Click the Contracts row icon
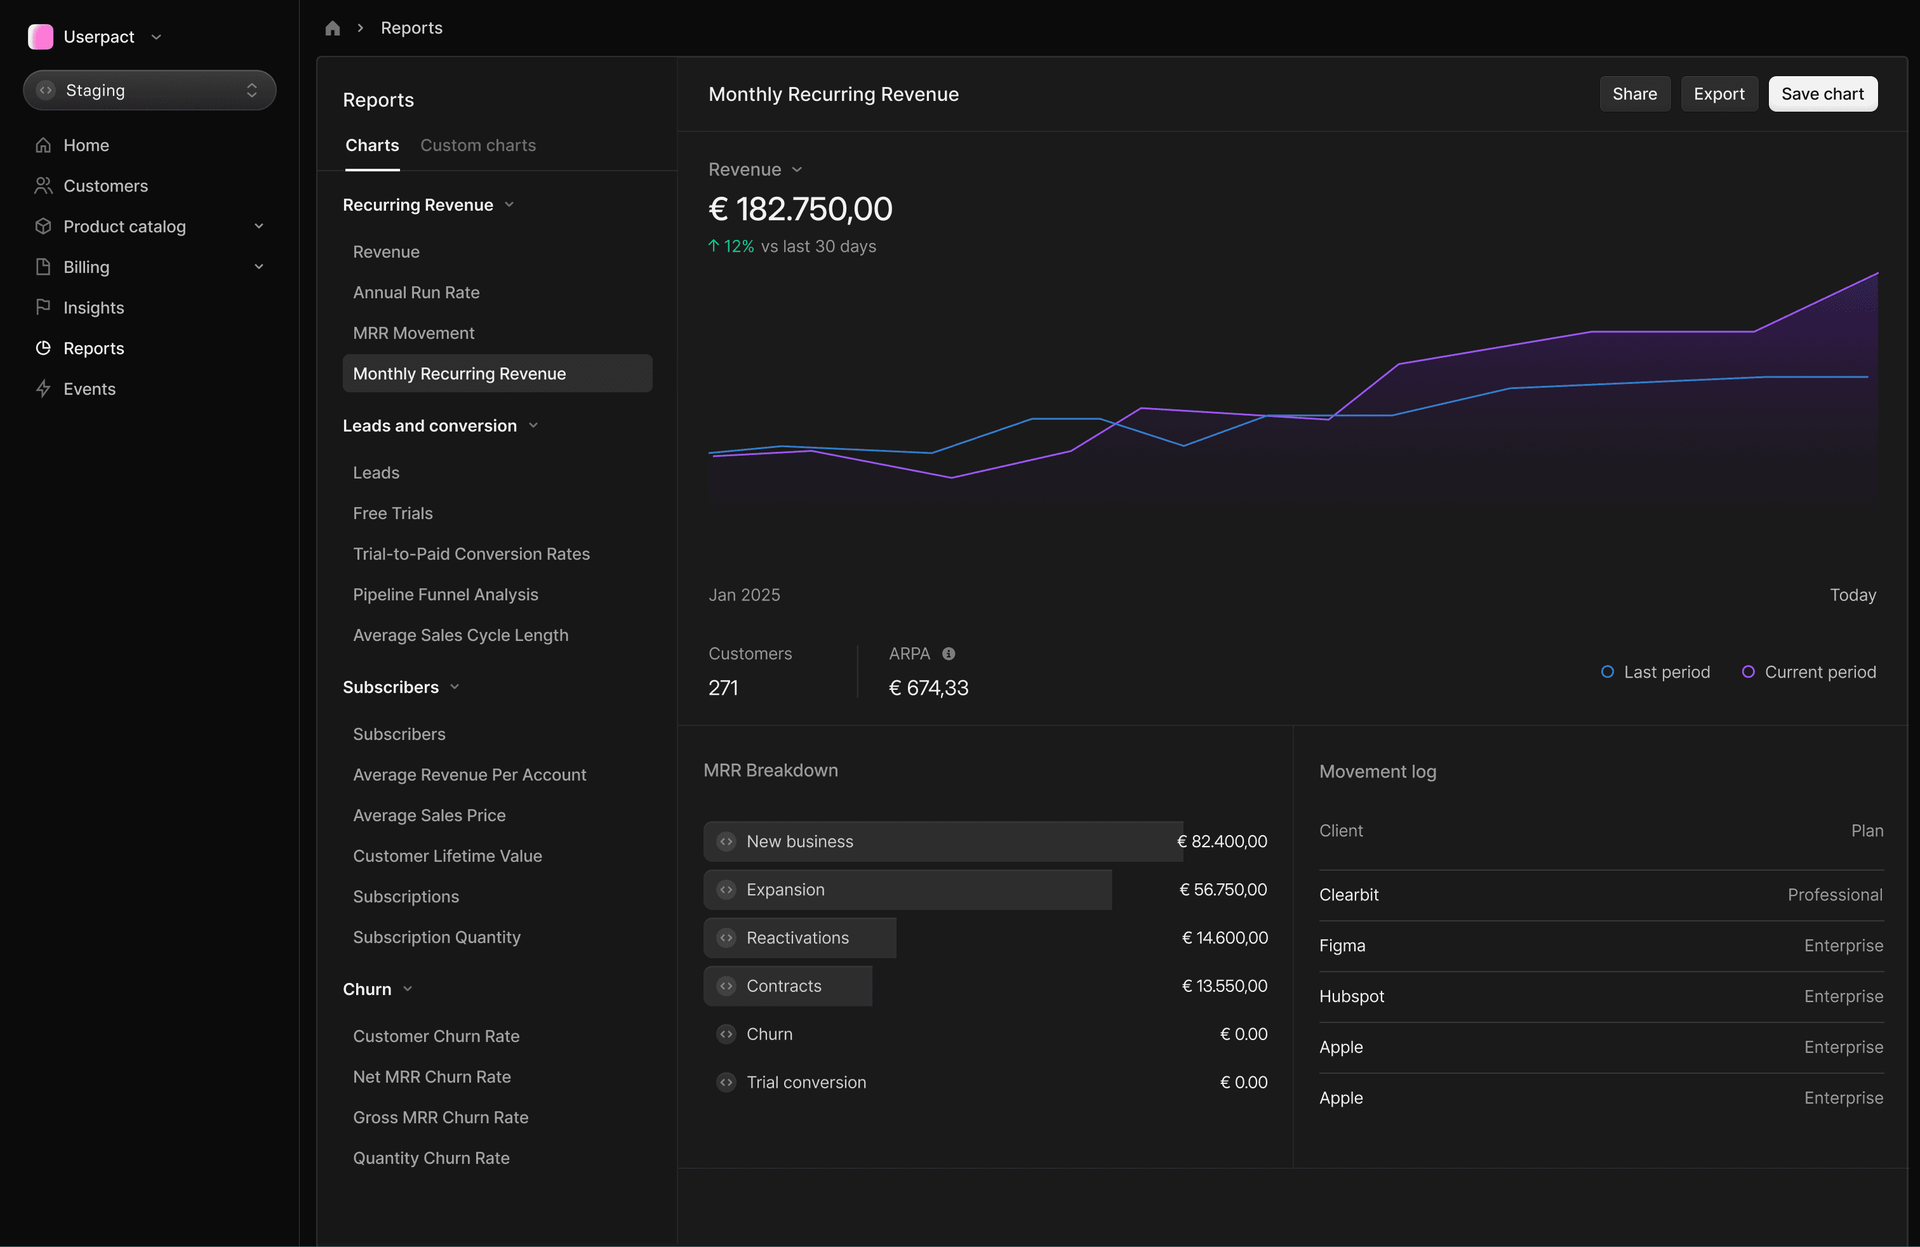 pos(727,986)
